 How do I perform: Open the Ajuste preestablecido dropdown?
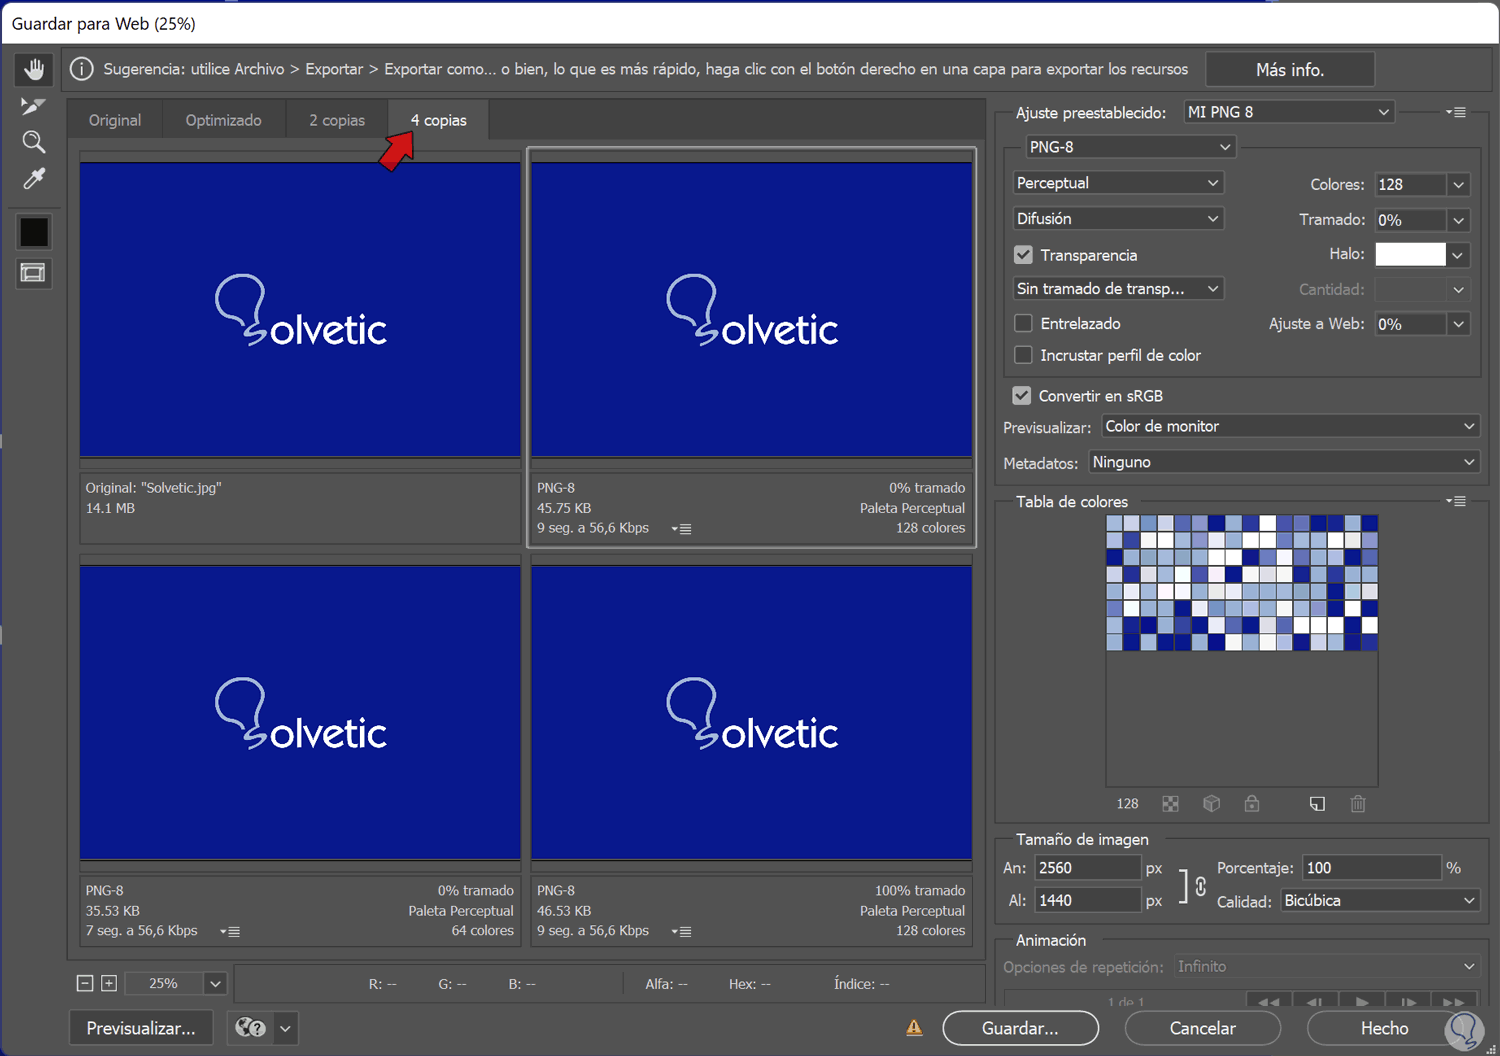[x=1288, y=112]
